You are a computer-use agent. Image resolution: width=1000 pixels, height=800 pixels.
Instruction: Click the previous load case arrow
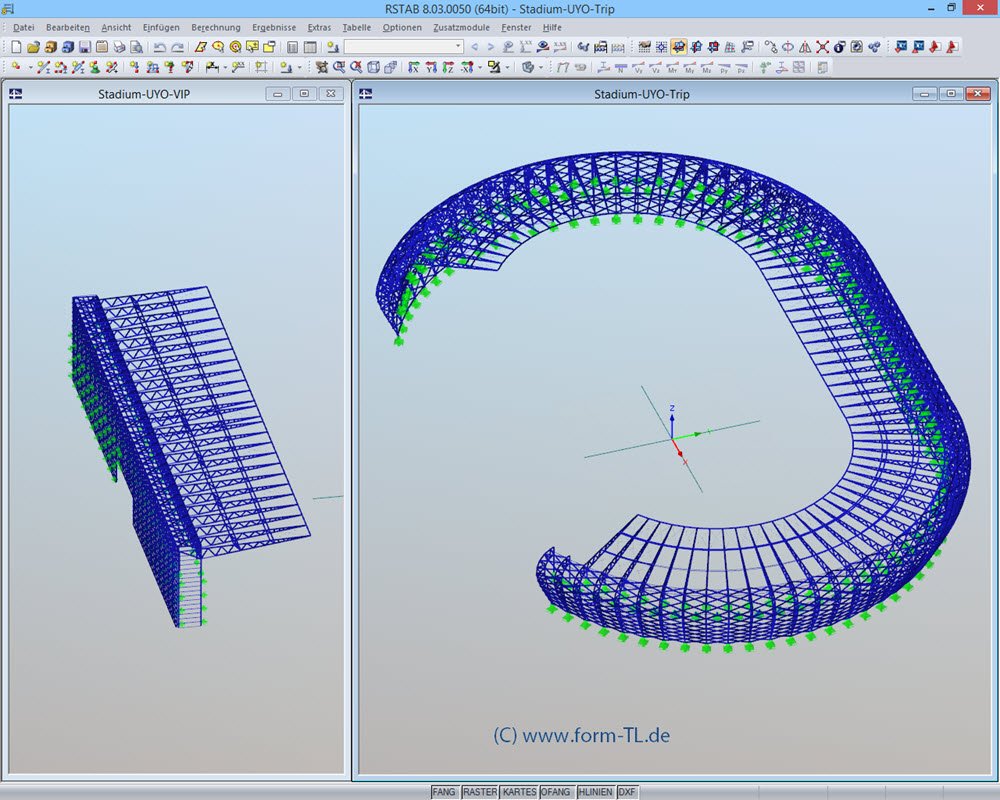[x=474, y=47]
